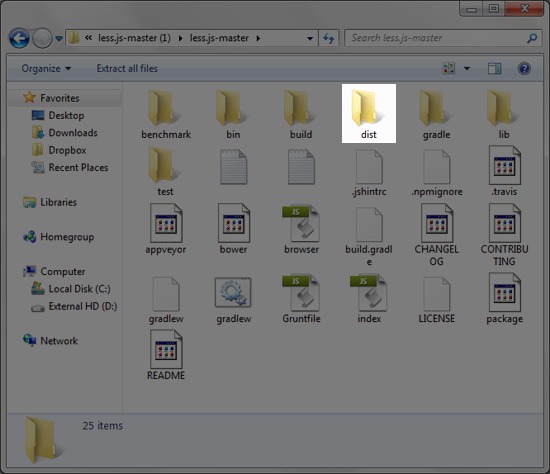Screen dimensions: 550x474
Task: Open the Organize dropdown menu
Action: pos(46,68)
